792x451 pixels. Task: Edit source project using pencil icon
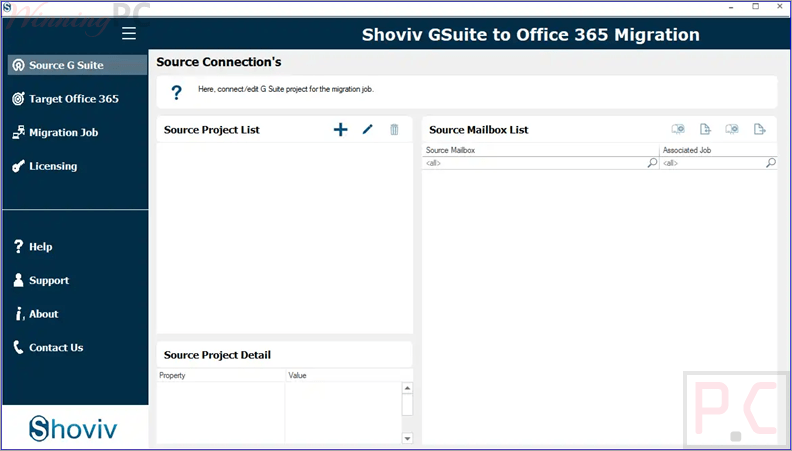[x=367, y=129]
